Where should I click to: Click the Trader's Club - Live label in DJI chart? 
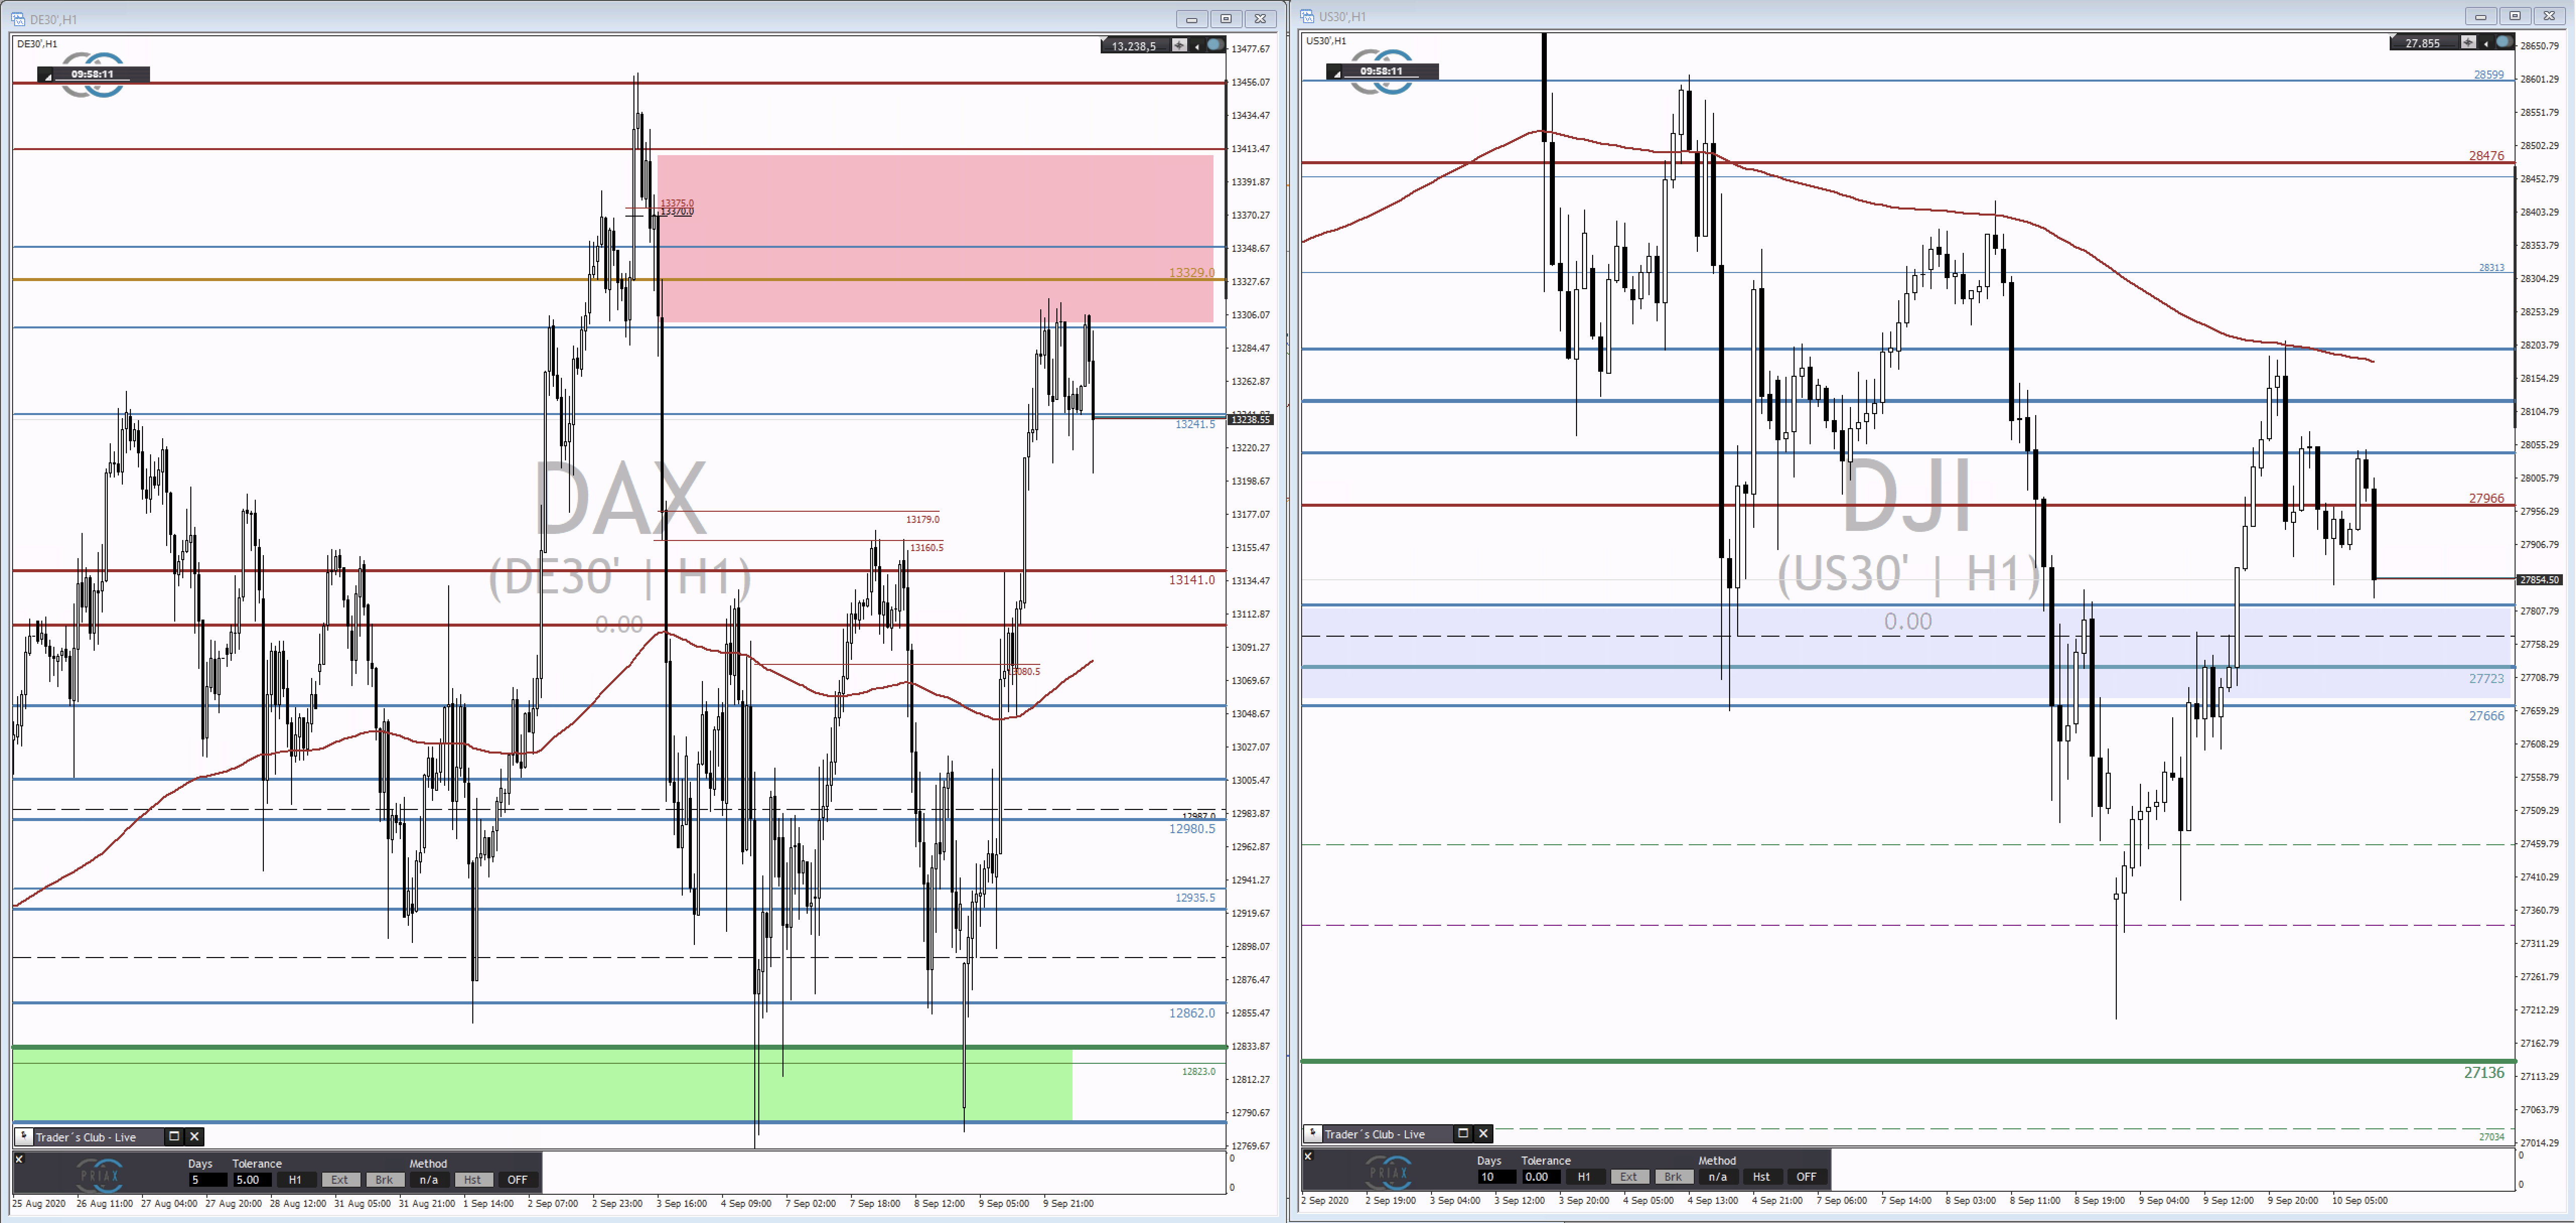[1375, 1134]
